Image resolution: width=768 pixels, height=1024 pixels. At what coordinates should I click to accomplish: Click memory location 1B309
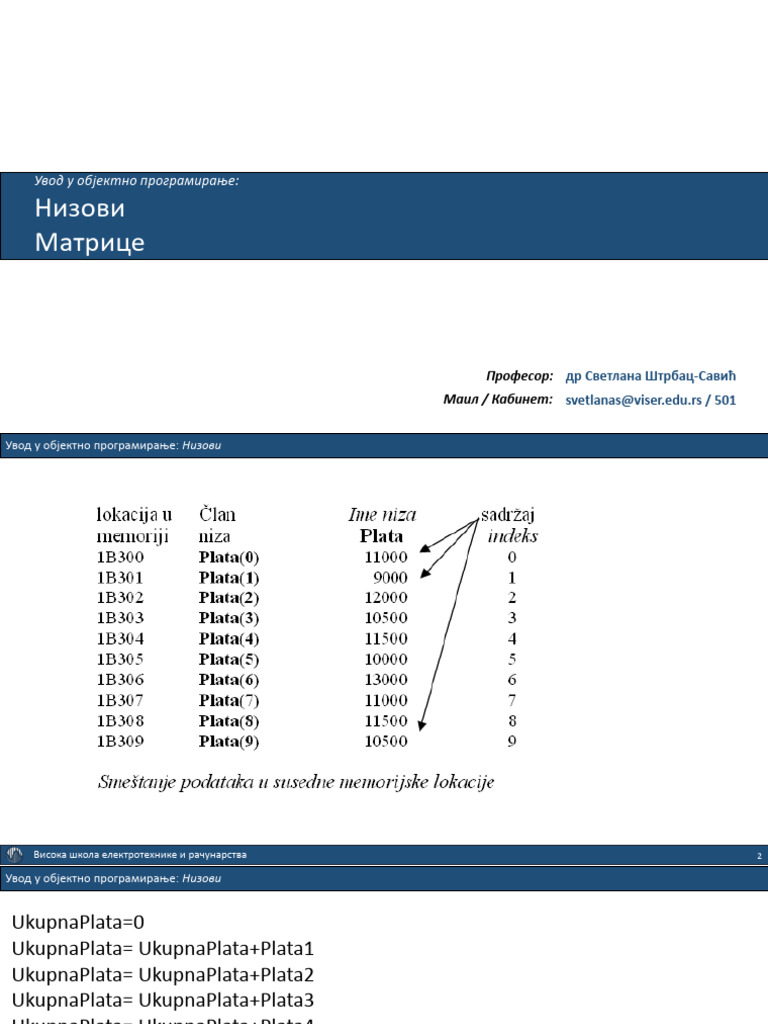pyautogui.click(x=120, y=741)
